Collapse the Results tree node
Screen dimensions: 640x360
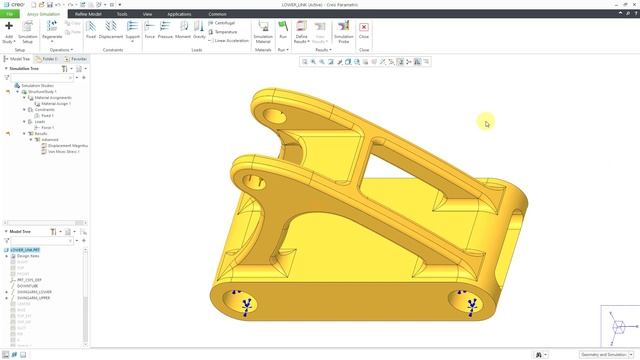click(24, 133)
